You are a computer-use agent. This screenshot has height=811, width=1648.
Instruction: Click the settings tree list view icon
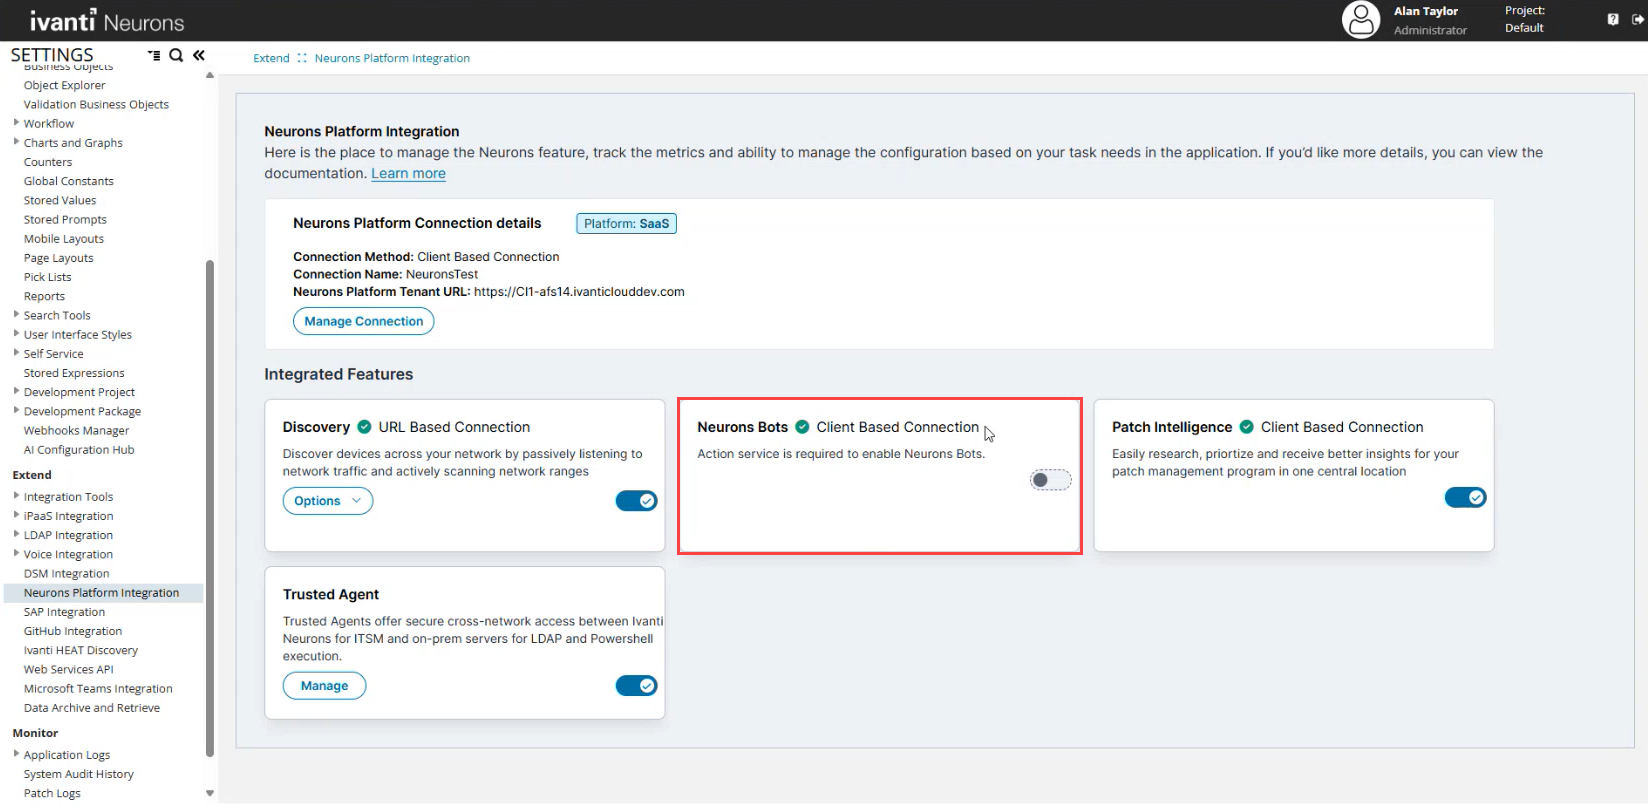click(154, 55)
